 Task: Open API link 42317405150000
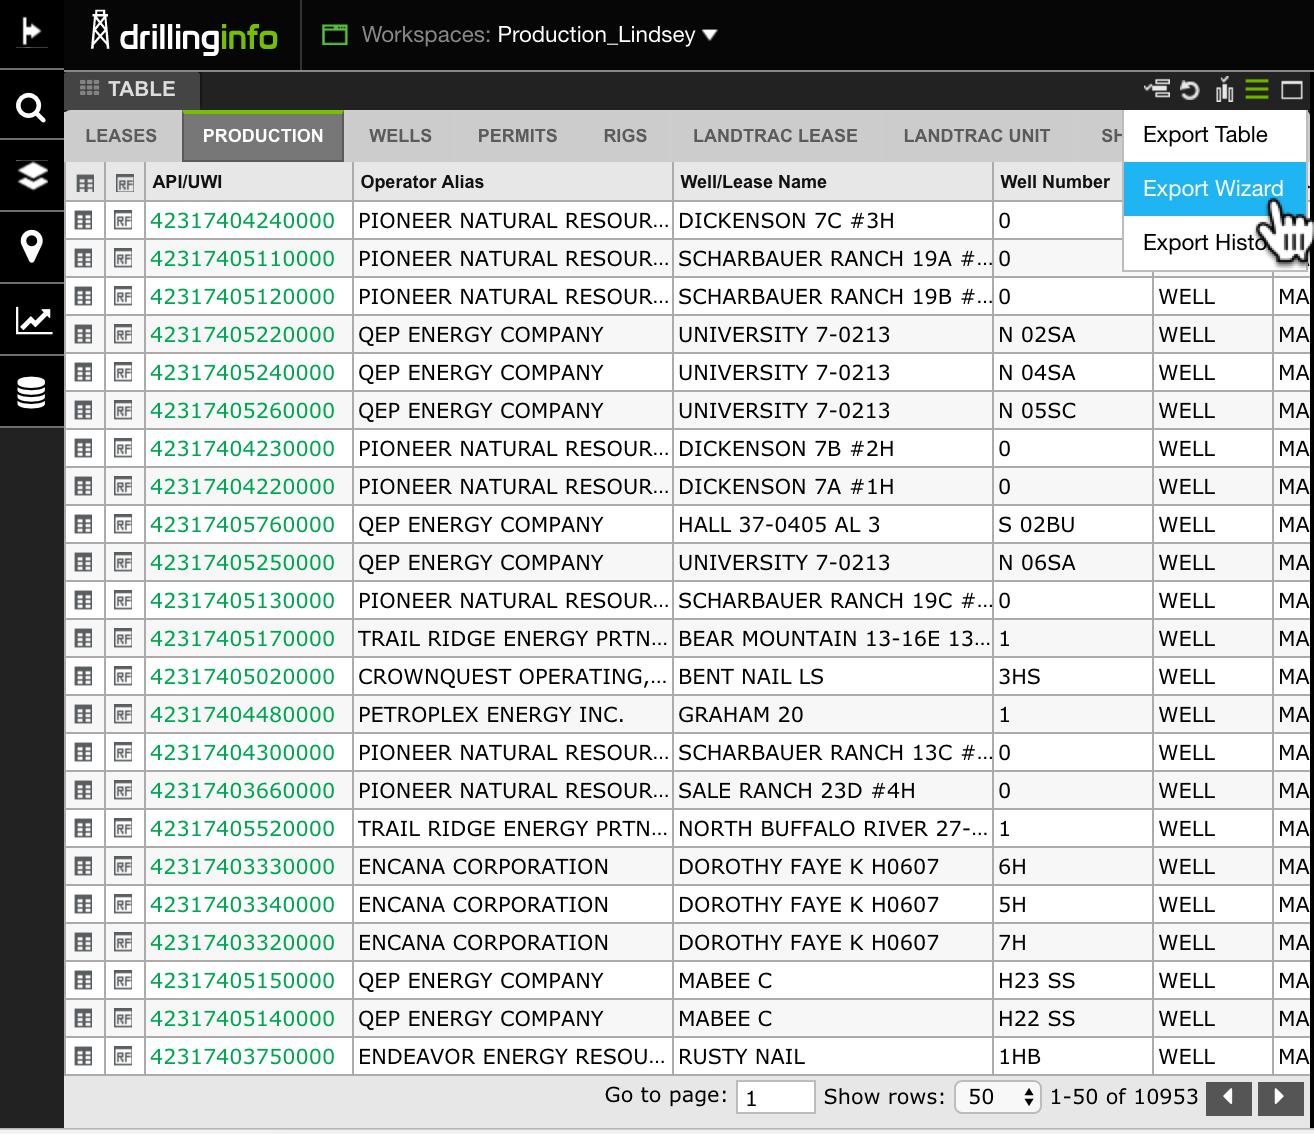click(x=242, y=981)
